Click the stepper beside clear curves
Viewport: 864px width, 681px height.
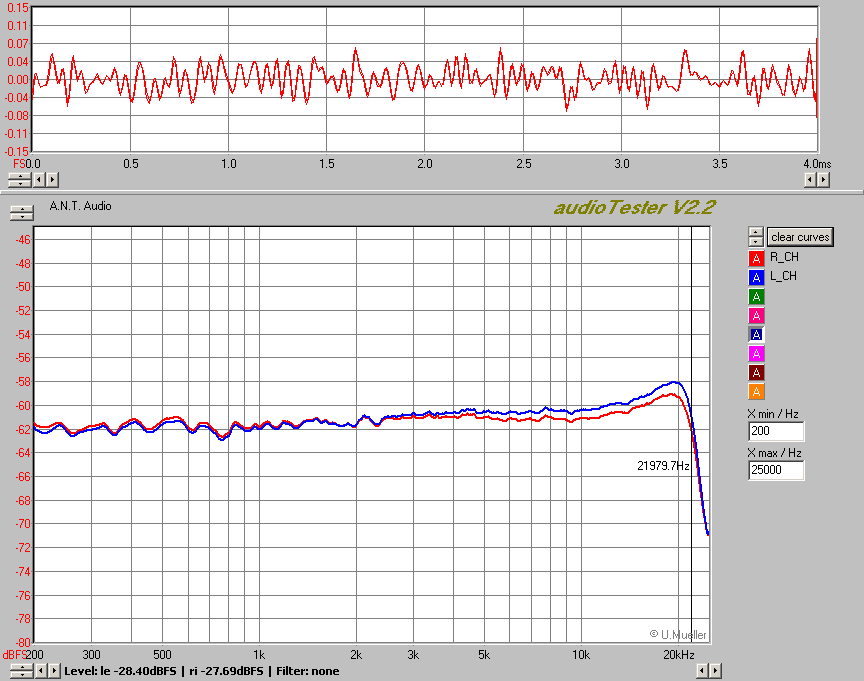click(756, 237)
